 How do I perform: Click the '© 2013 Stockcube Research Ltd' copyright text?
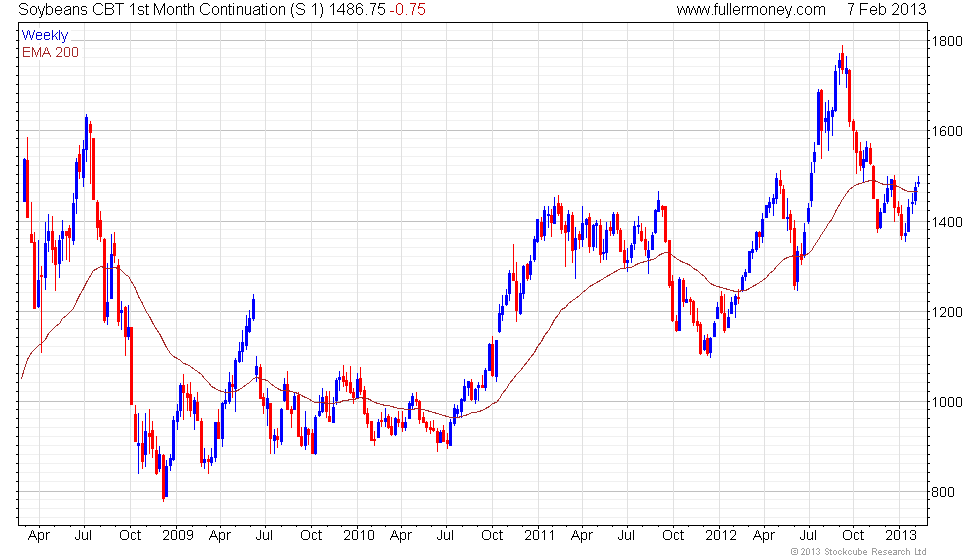click(858, 552)
